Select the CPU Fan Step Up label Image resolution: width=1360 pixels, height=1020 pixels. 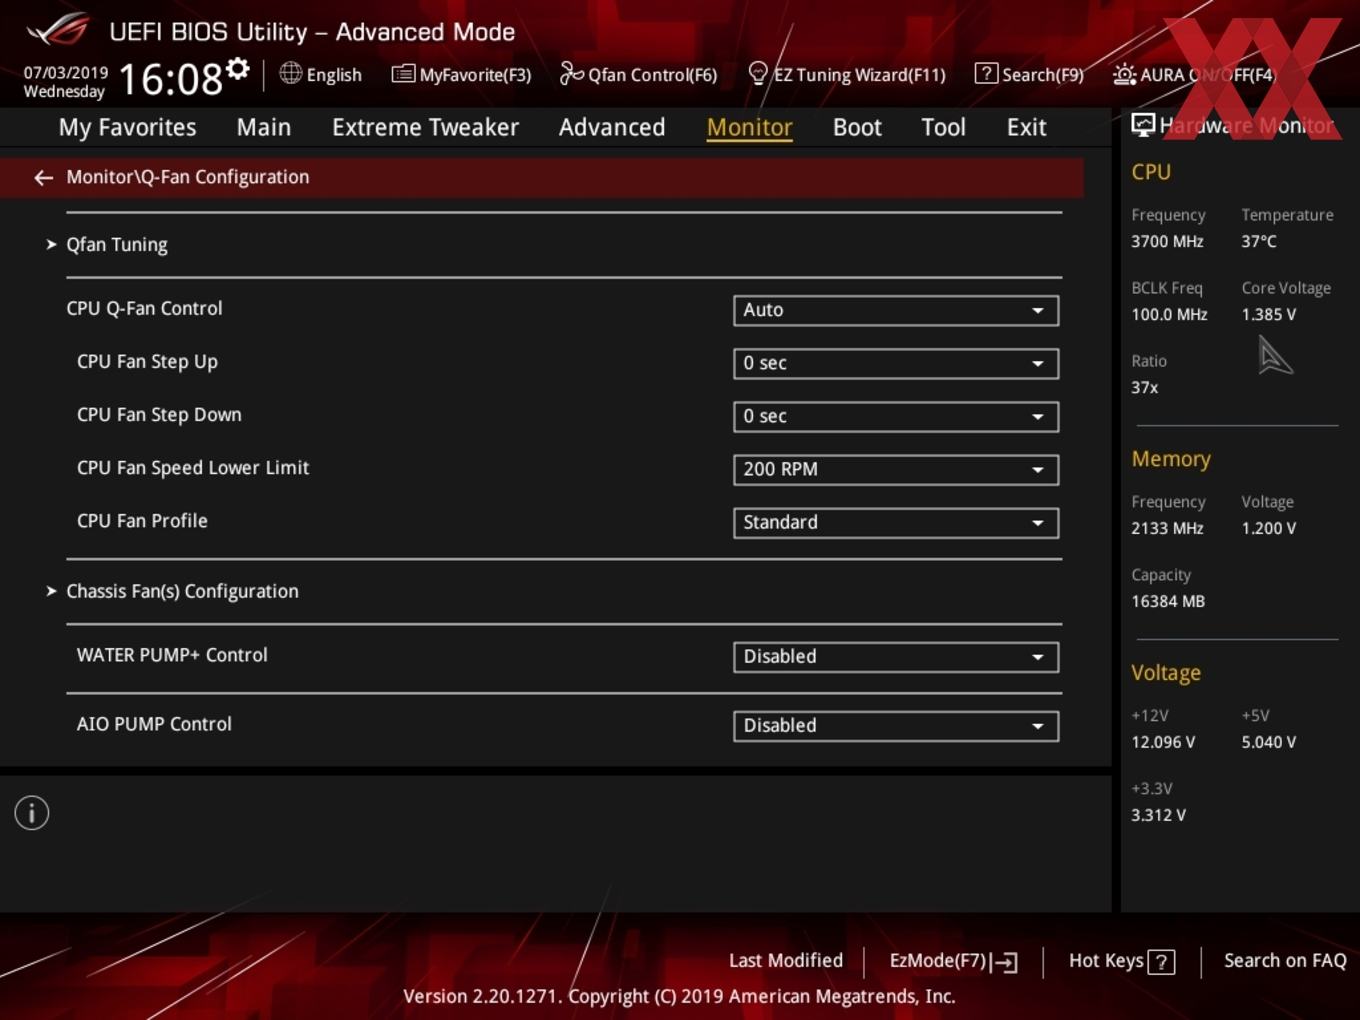click(147, 362)
